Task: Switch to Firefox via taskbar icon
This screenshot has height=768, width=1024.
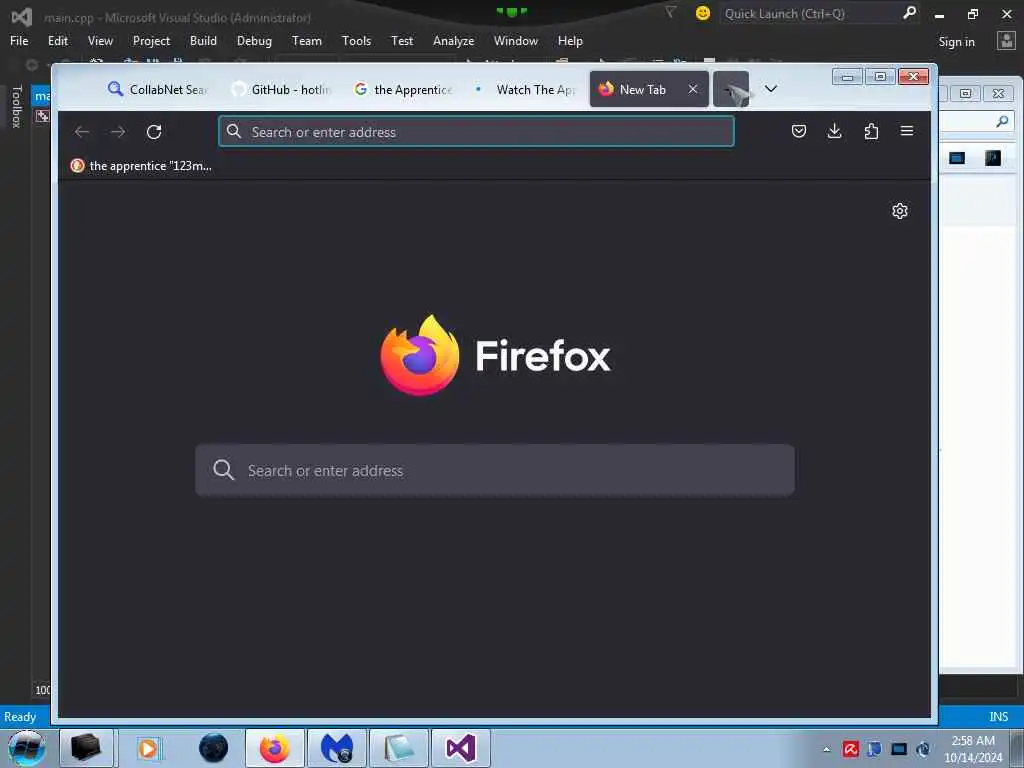Action: [275, 748]
